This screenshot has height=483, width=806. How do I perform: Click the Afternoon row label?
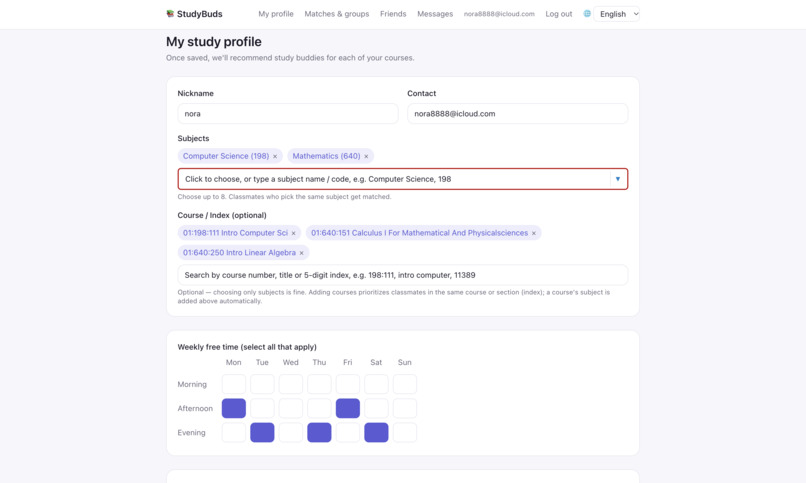[x=195, y=408]
